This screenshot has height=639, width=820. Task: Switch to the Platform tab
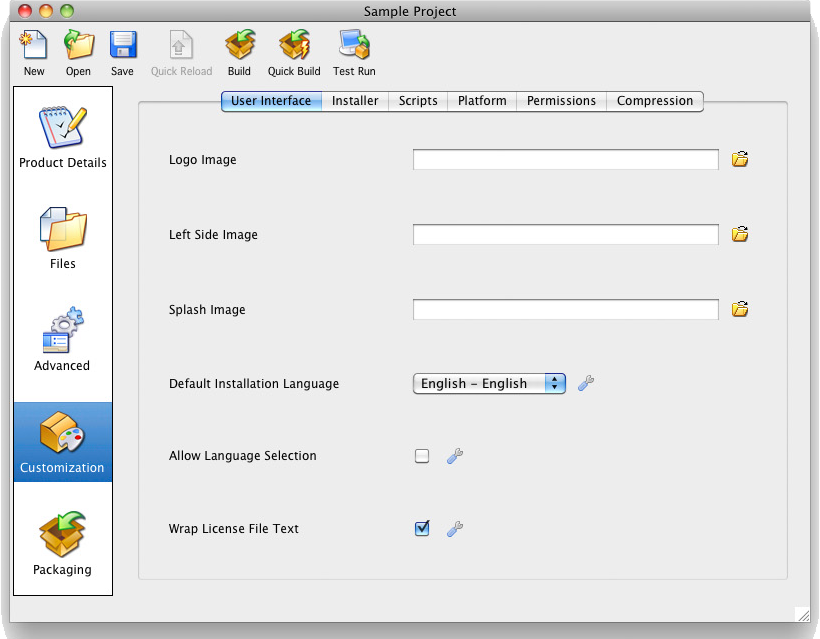482,101
